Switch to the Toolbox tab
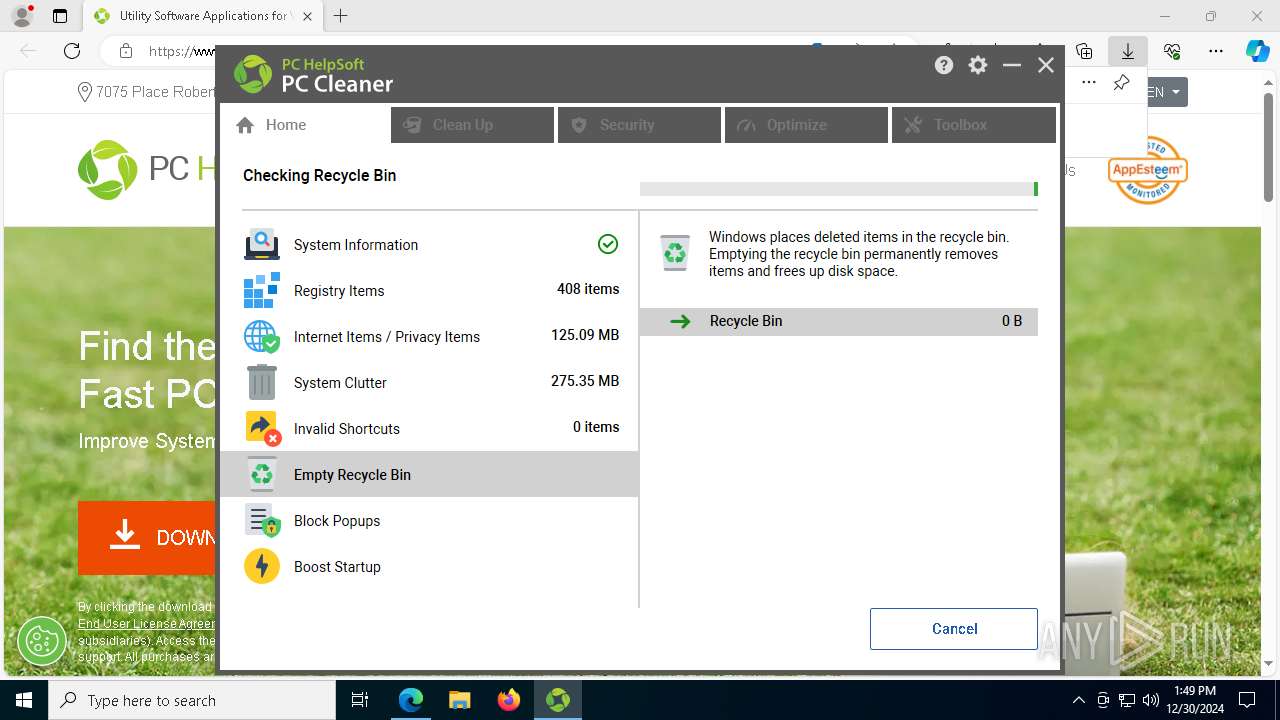 coord(973,125)
